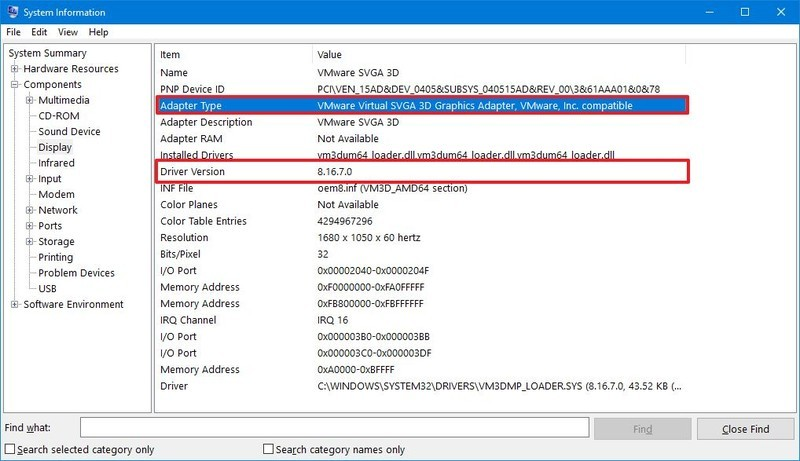
Task: Select the Adapter RAM row
Action: click(x=422, y=139)
